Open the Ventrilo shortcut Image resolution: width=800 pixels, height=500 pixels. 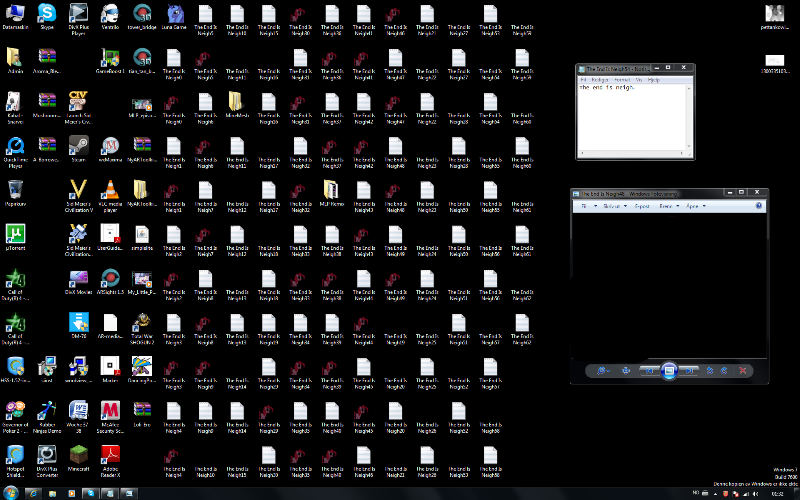click(x=110, y=16)
